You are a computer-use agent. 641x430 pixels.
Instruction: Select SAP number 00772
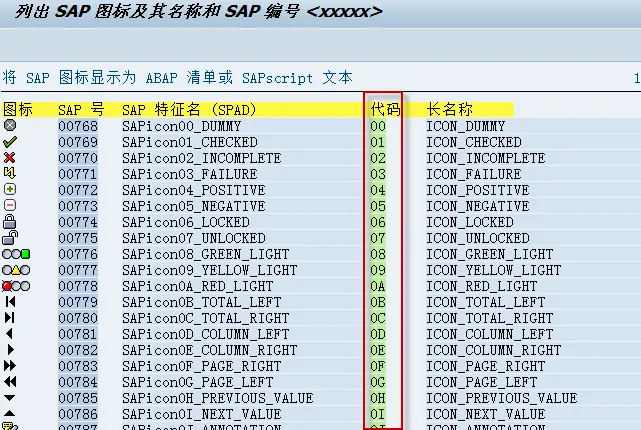pos(78,190)
